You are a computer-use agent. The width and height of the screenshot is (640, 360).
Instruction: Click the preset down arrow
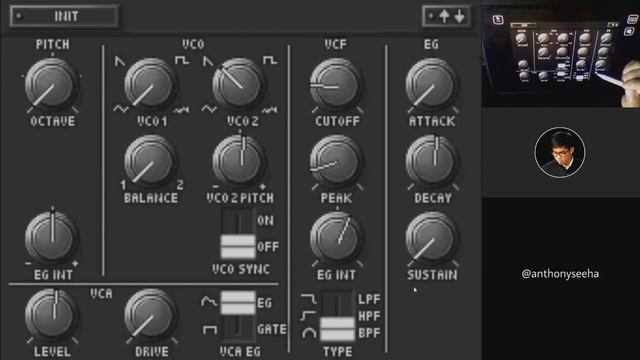pyautogui.click(x=460, y=16)
